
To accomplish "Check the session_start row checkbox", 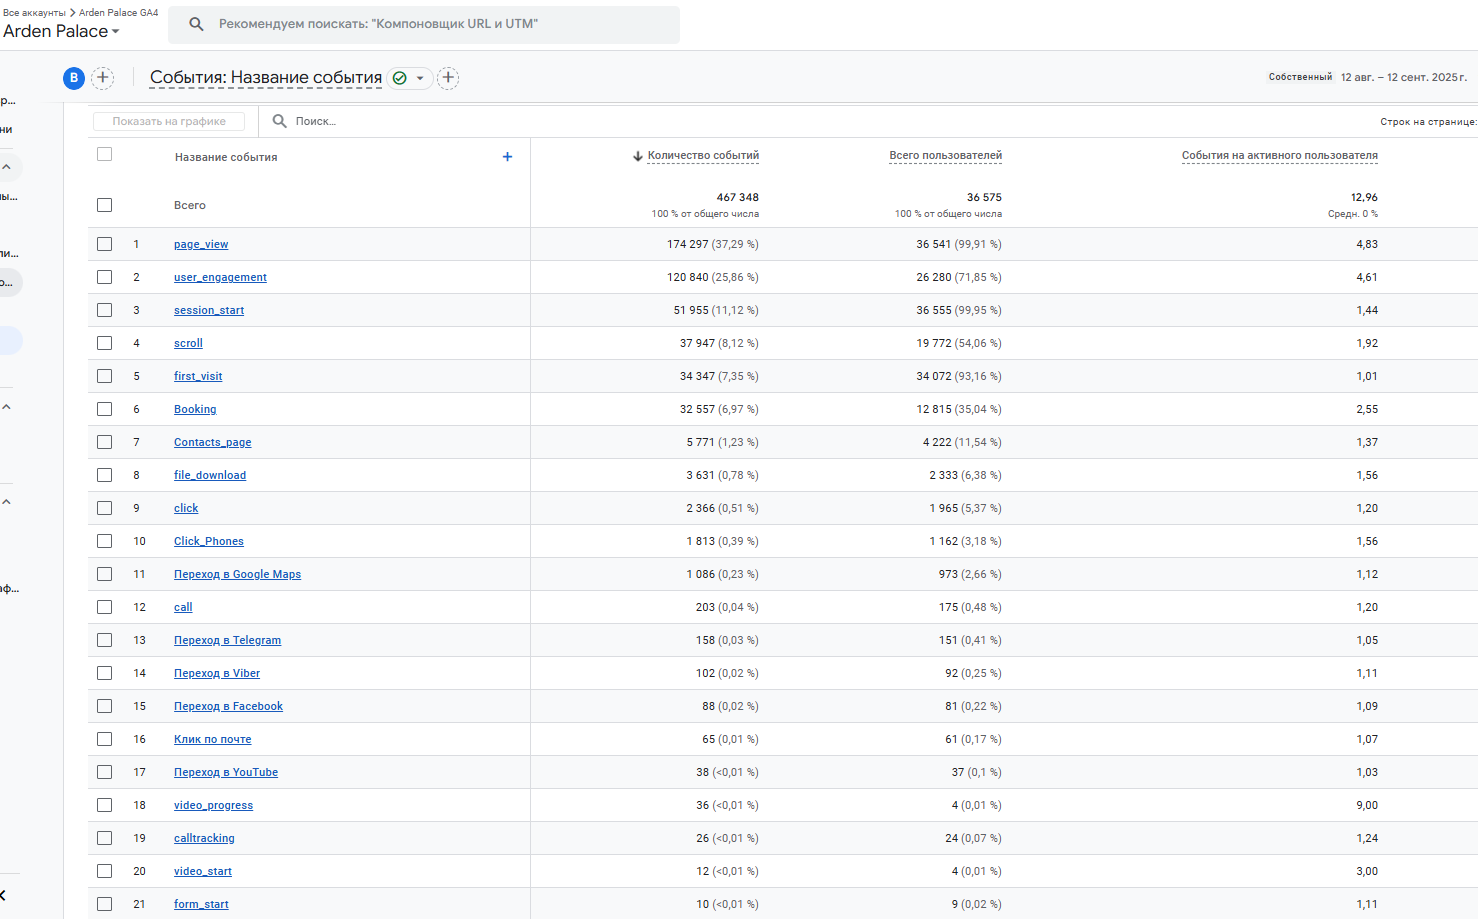I will [x=105, y=310].
